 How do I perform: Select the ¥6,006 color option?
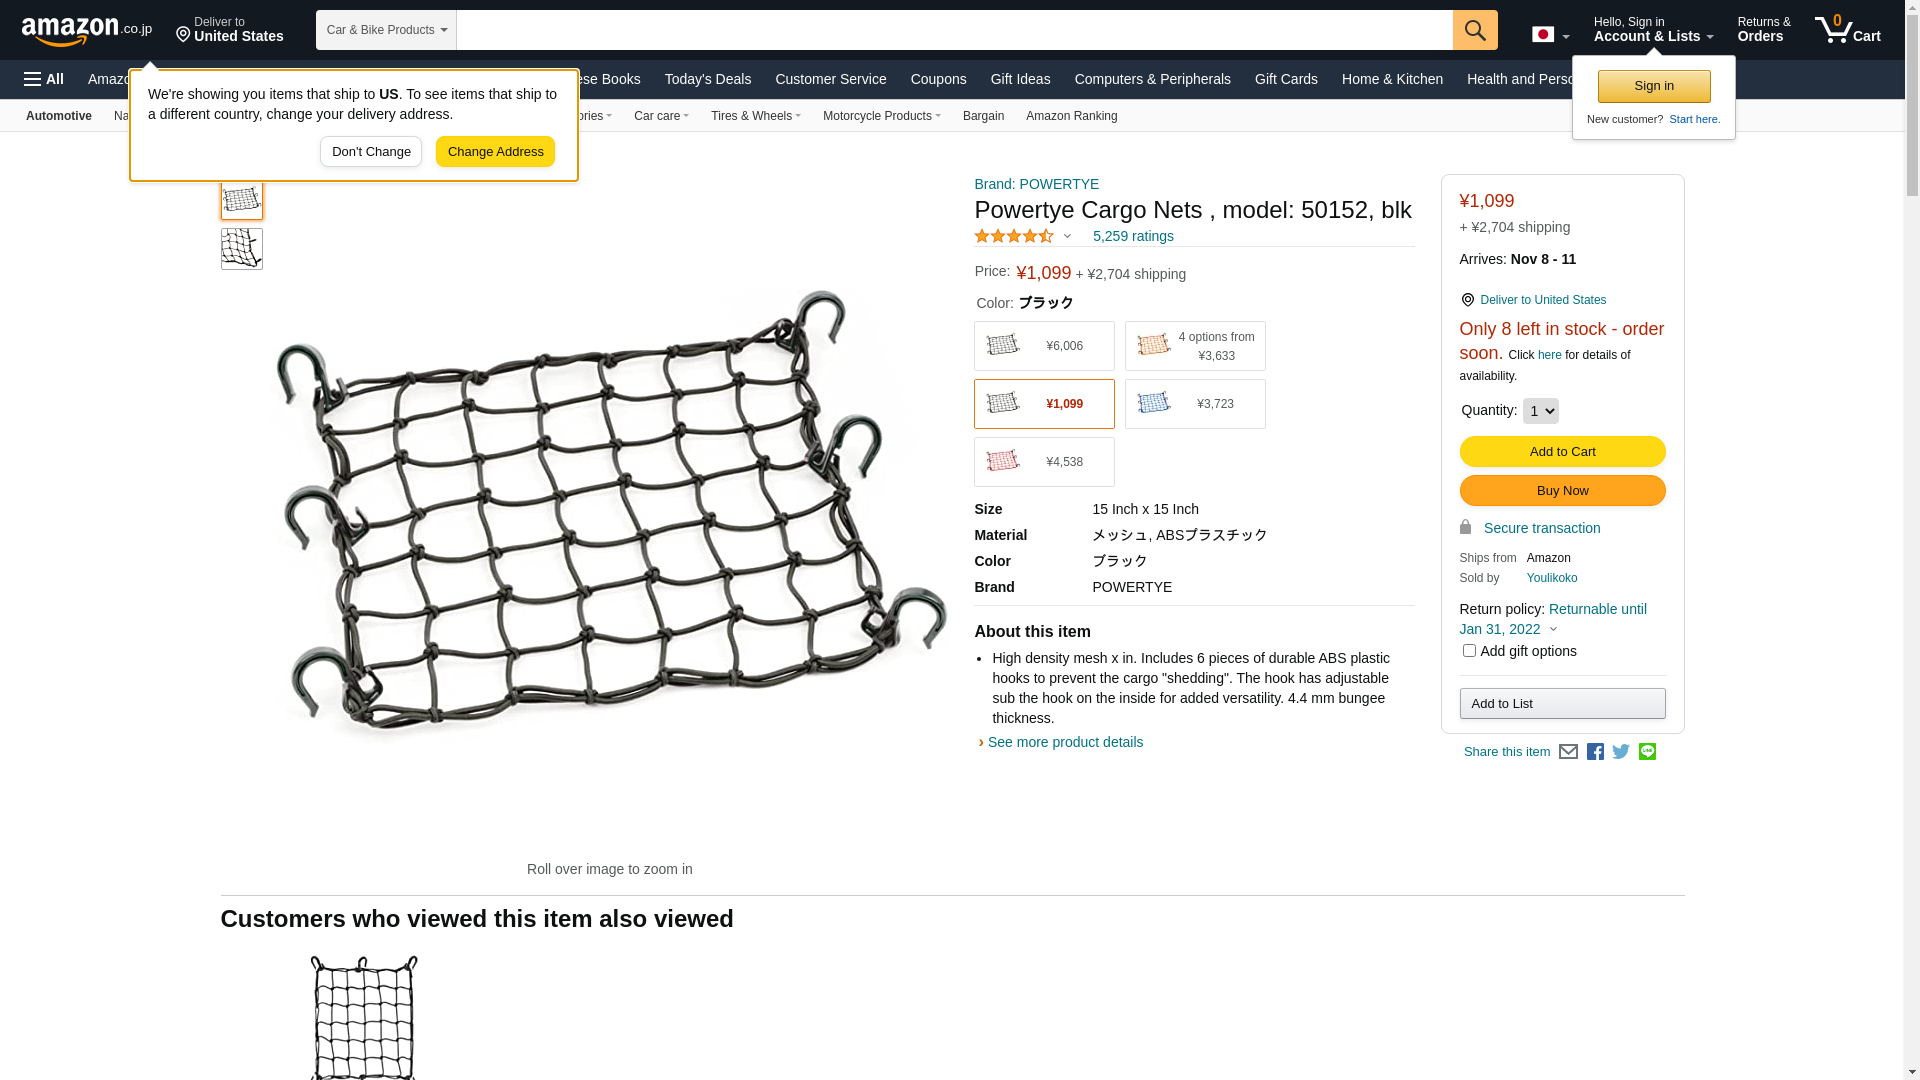[1044, 346]
